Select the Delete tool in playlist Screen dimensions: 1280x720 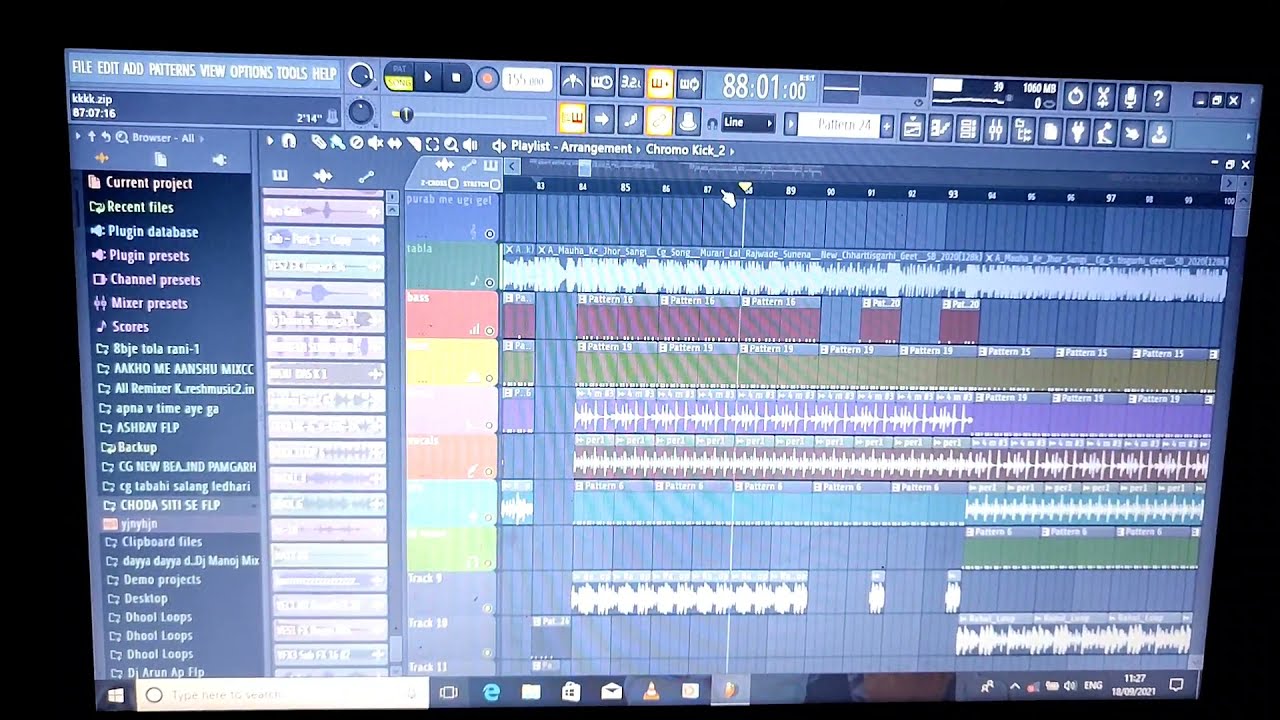click(x=356, y=143)
